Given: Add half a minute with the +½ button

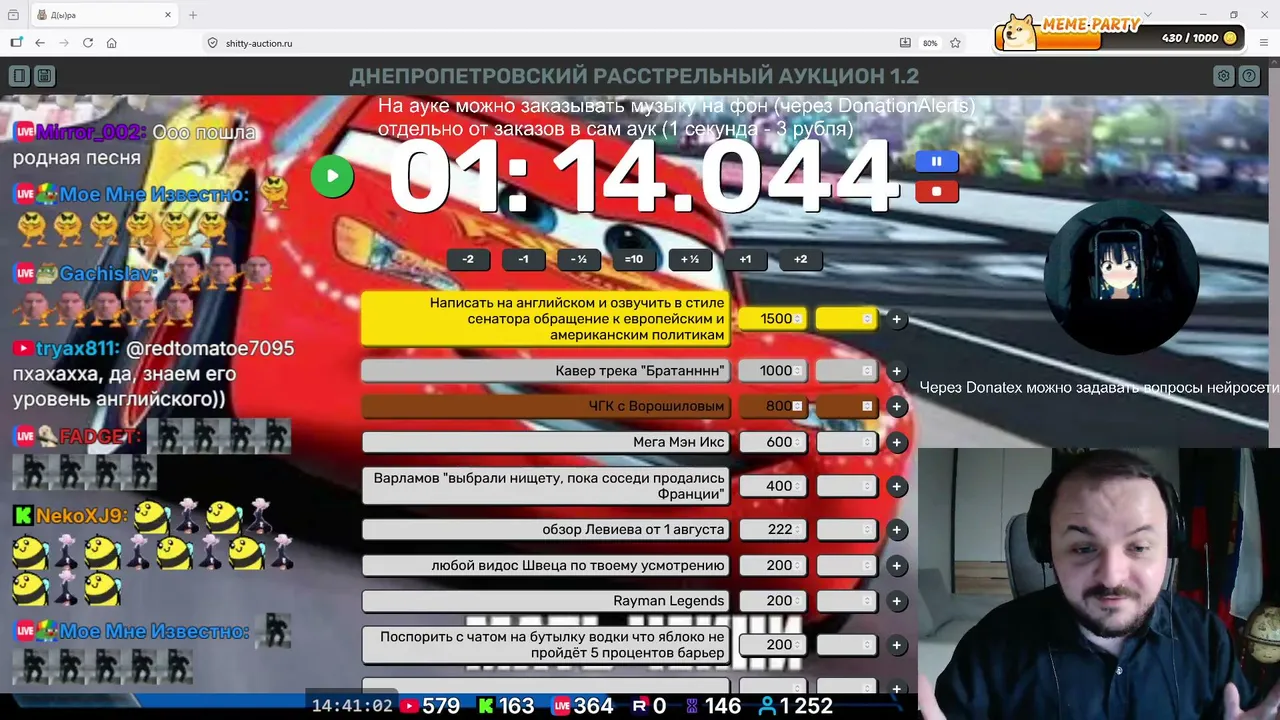Looking at the screenshot, I should [689, 259].
